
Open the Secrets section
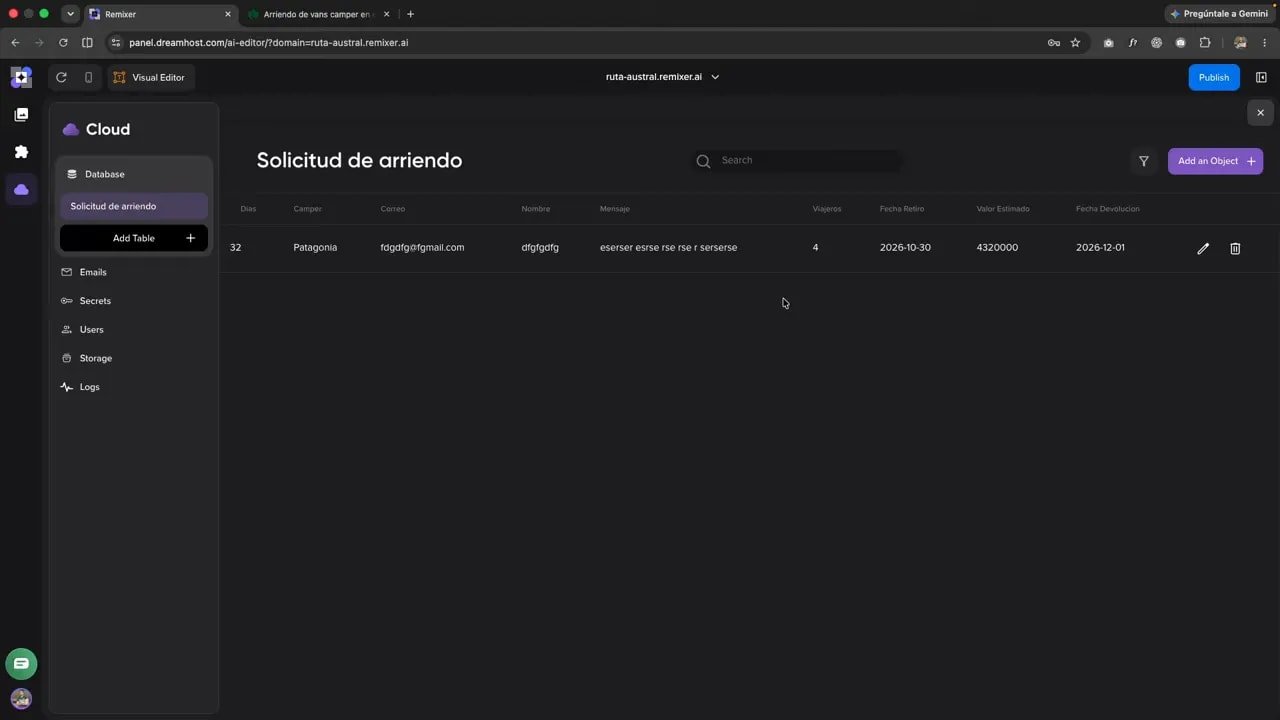94,301
